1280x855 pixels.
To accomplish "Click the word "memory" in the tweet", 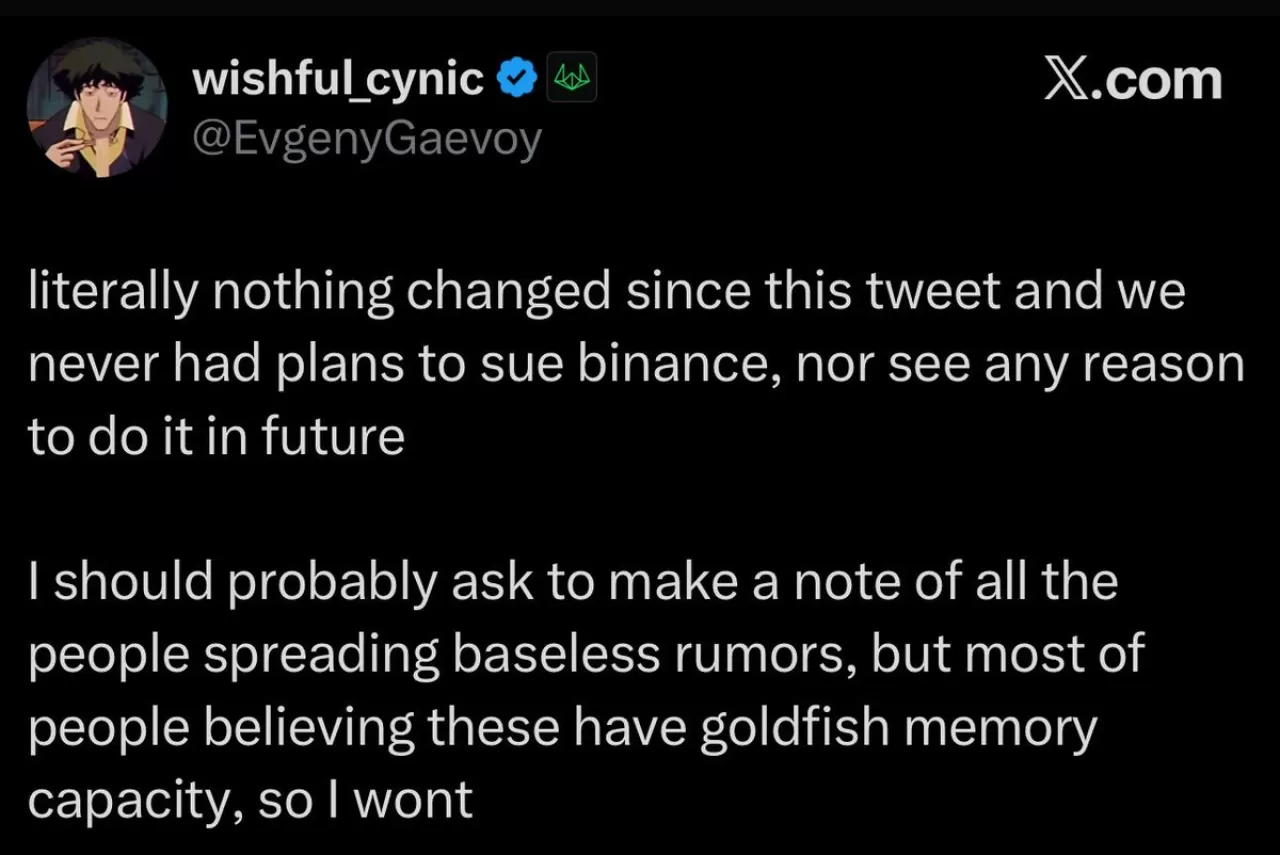I will click(x=1026, y=727).
